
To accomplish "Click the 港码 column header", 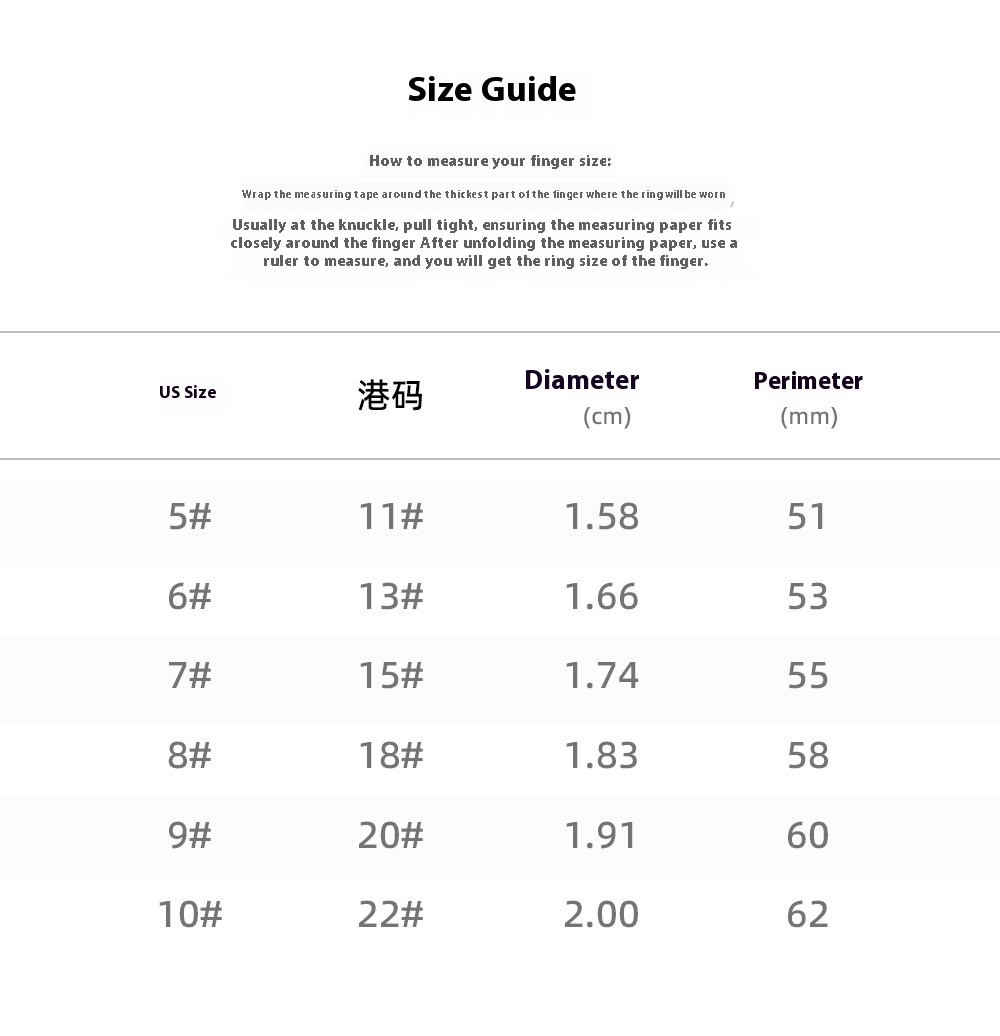I will pos(390,396).
